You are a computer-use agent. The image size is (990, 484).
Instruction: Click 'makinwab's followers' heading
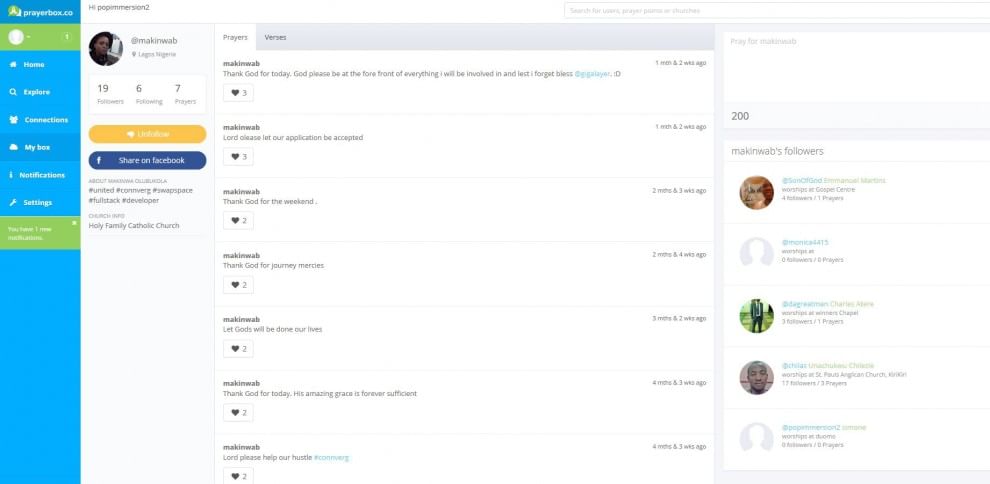pos(777,151)
